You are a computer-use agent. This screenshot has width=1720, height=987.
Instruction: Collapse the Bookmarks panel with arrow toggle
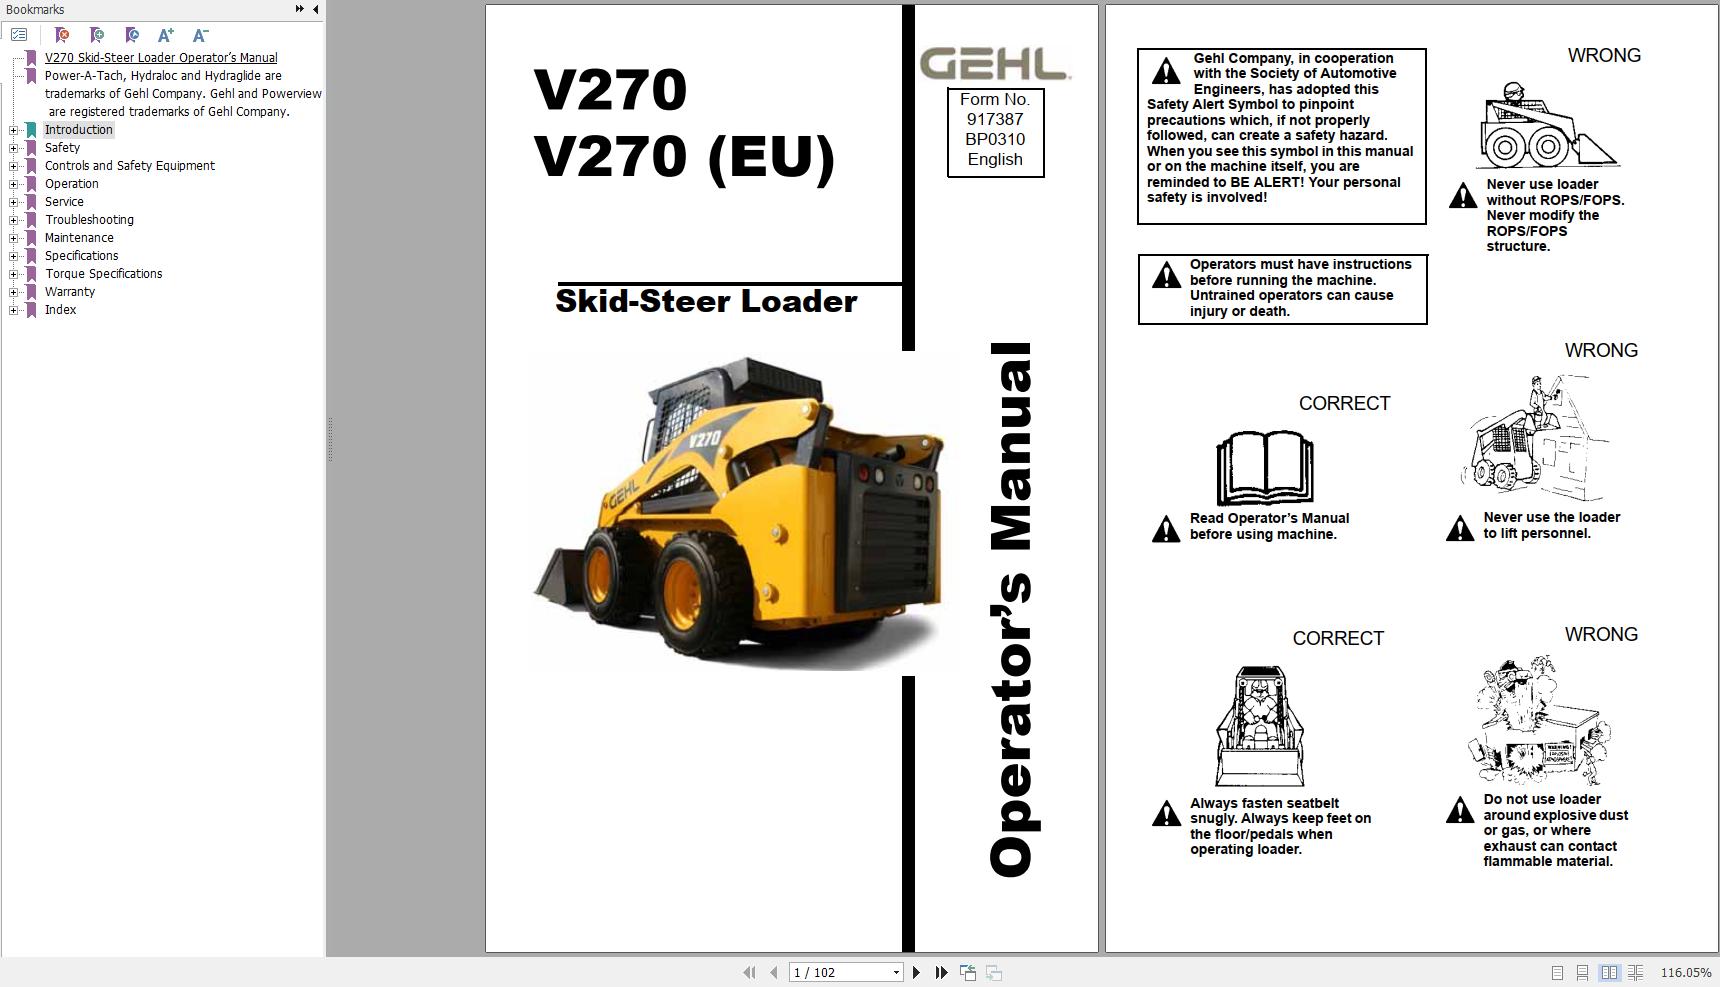pos(315,9)
